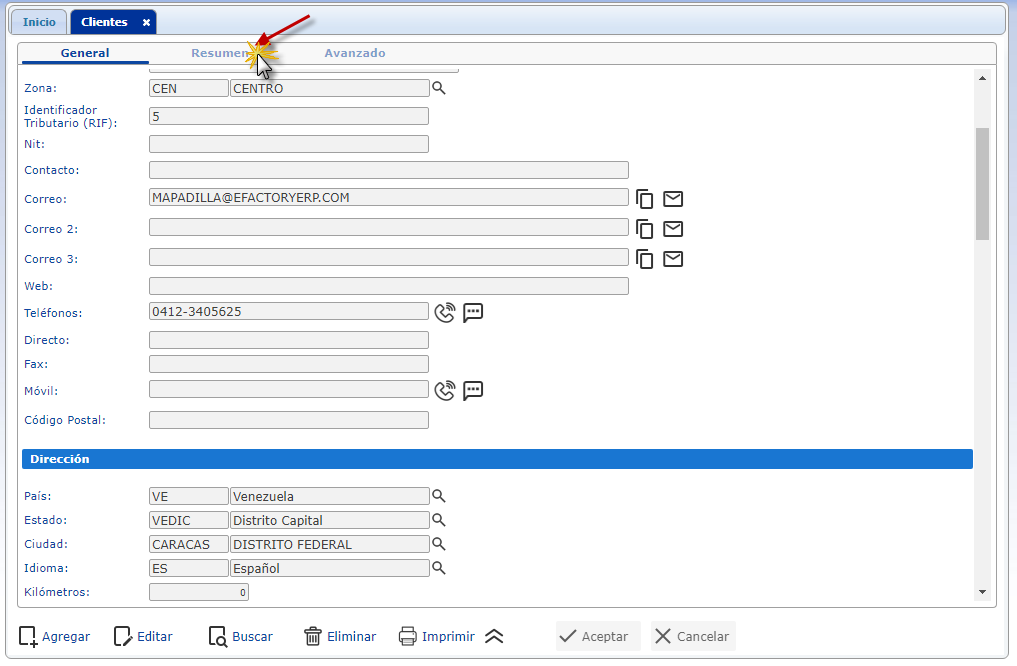Viewport: 1017px width, 666px height.
Task: Search Idioma with the magnifier icon
Action: [x=439, y=568]
